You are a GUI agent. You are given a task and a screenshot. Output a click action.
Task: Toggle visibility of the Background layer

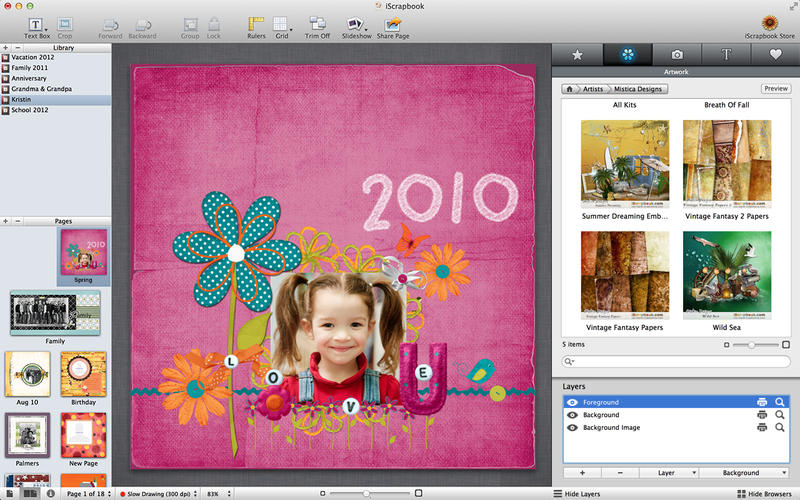tap(572, 415)
